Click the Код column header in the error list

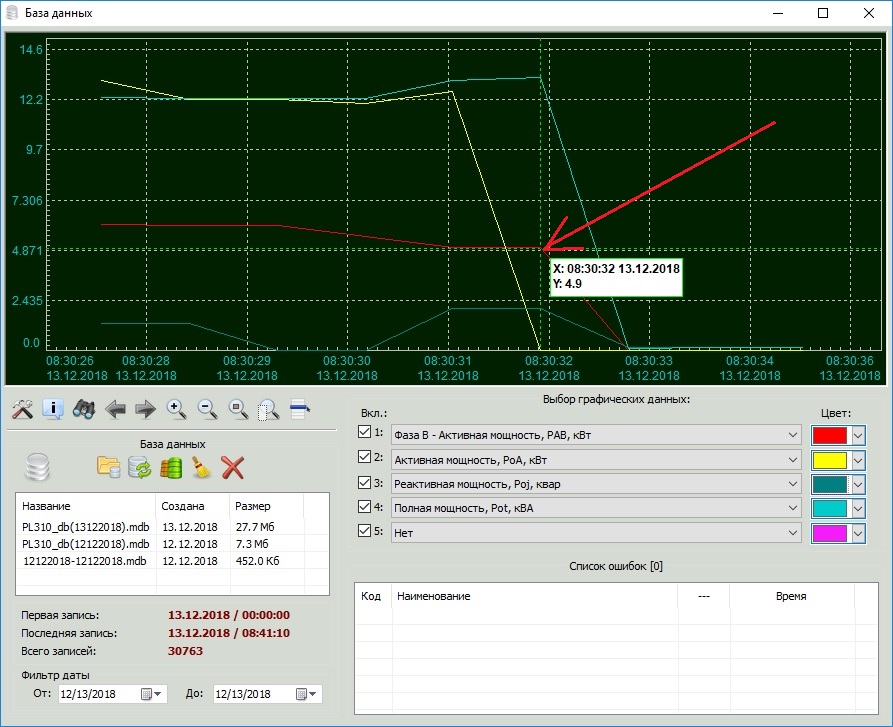[373, 596]
